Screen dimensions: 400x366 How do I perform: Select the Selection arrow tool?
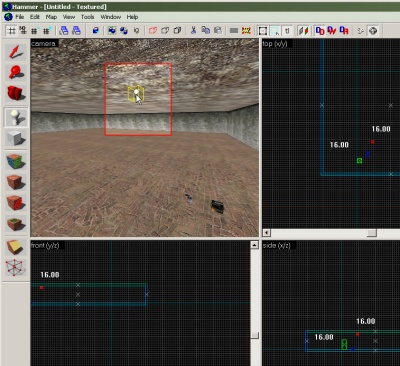pos(15,52)
